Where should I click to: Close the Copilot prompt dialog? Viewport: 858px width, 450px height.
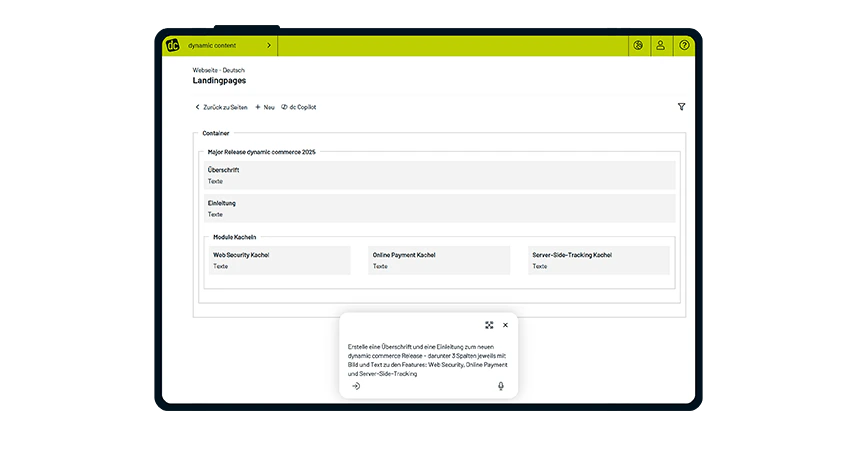[506, 325]
